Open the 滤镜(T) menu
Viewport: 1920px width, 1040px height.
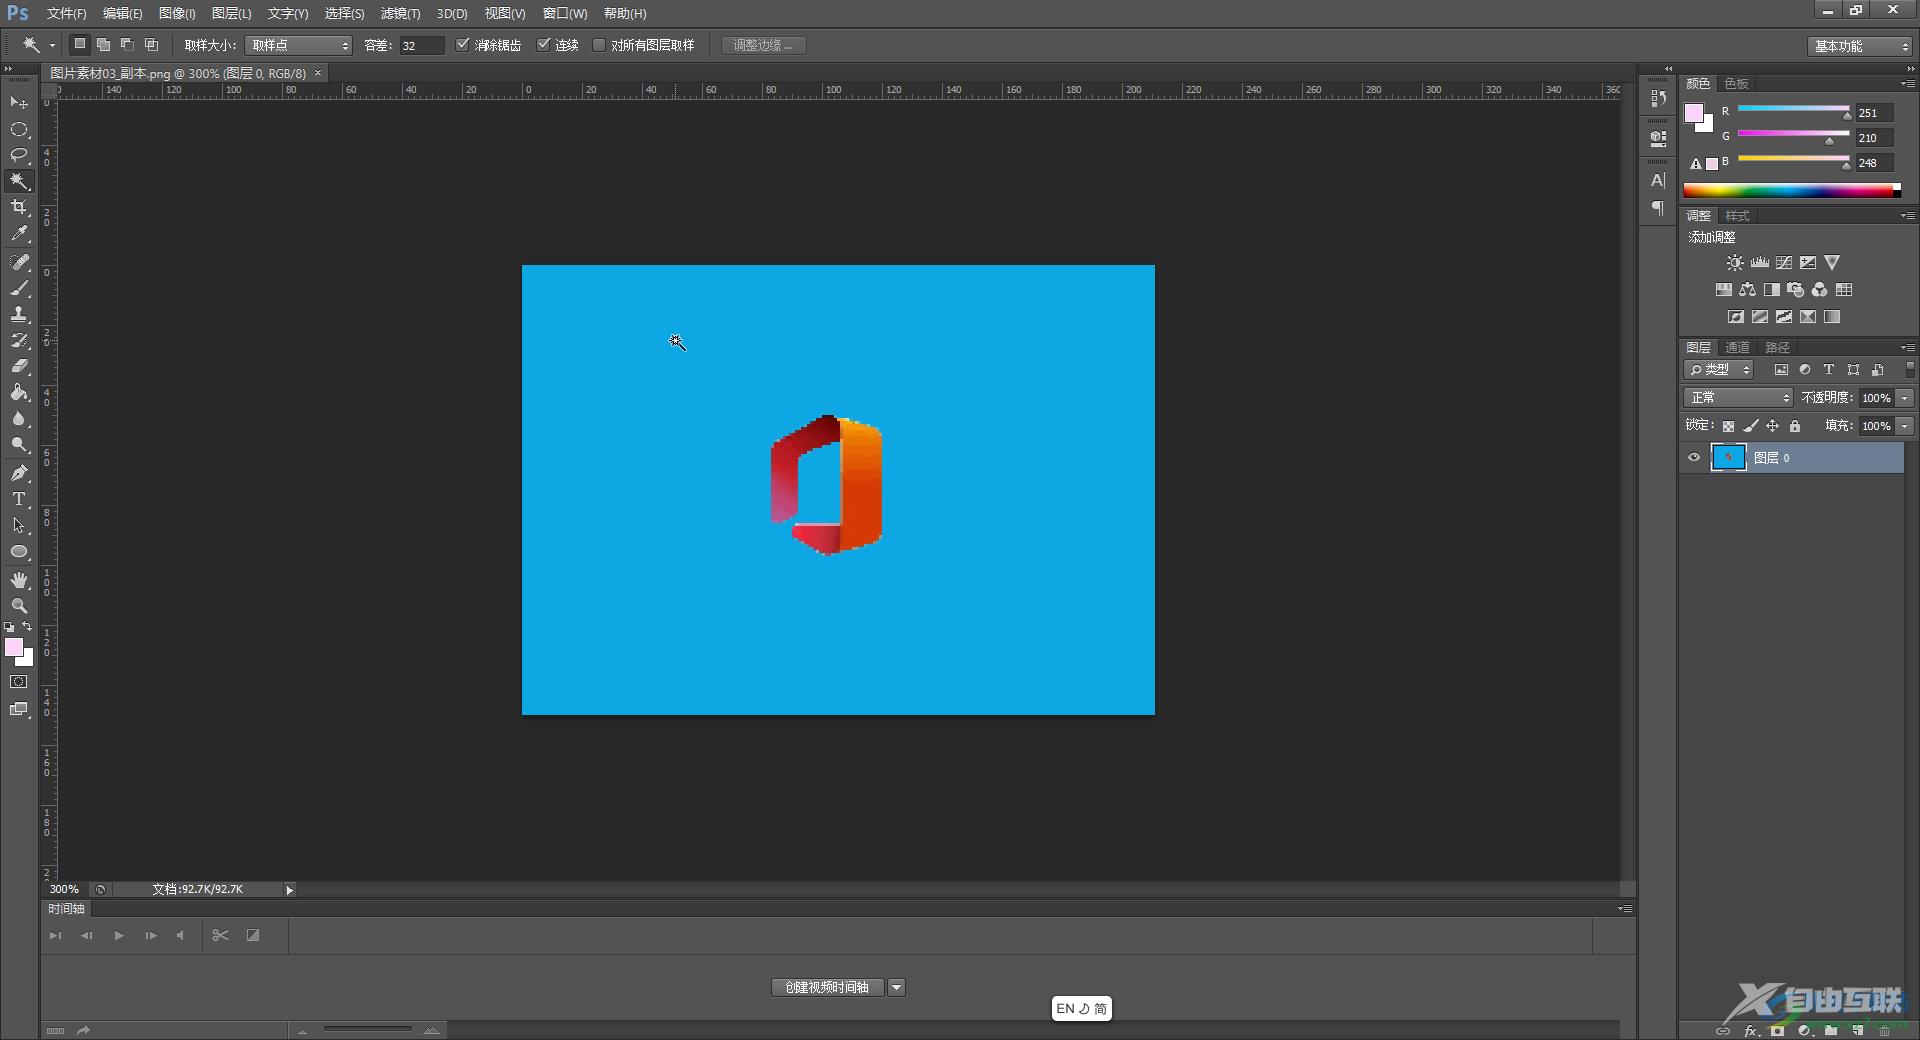(x=400, y=13)
